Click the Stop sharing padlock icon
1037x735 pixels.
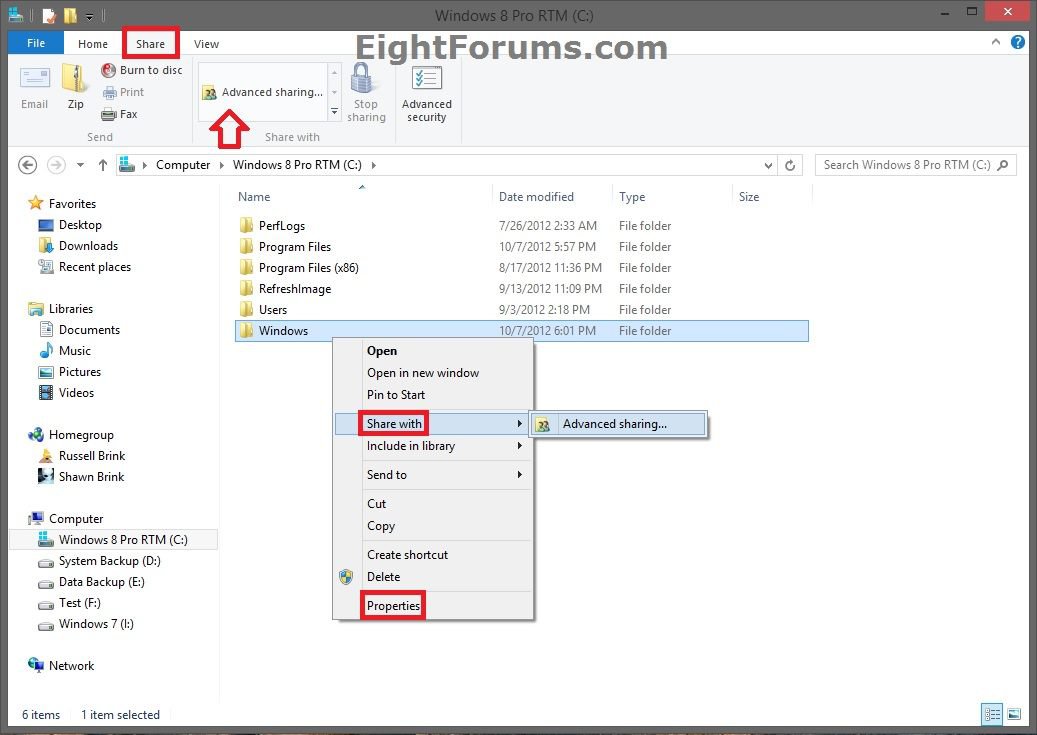click(362, 78)
